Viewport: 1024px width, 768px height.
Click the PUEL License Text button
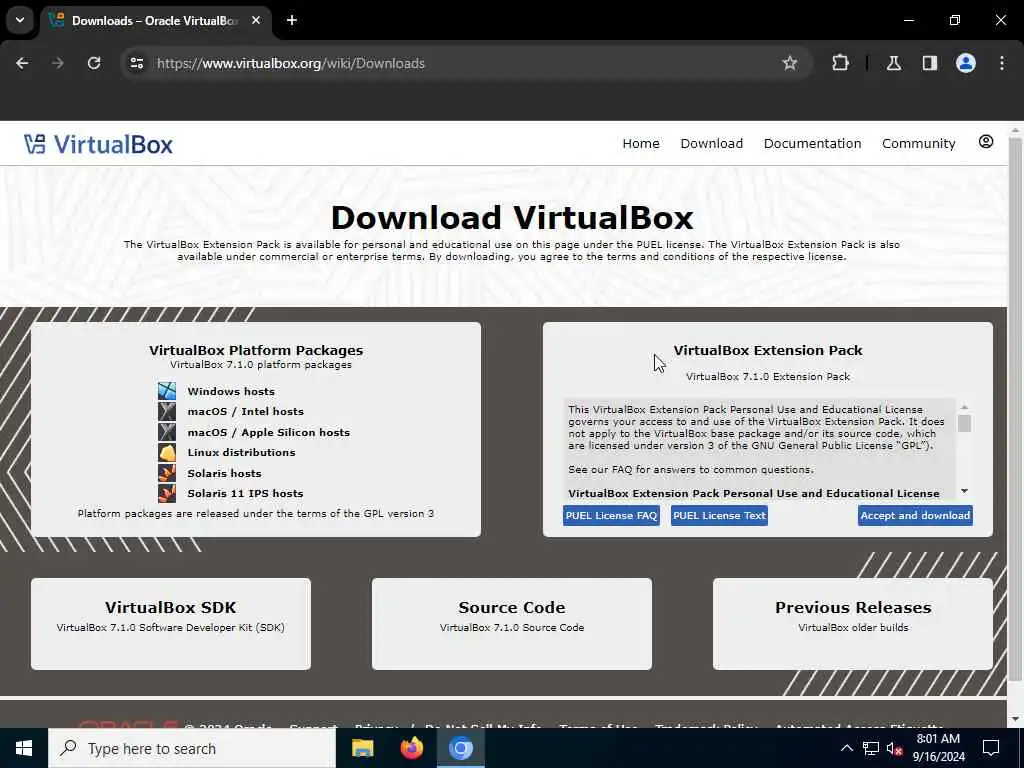click(x=719, y=515)
